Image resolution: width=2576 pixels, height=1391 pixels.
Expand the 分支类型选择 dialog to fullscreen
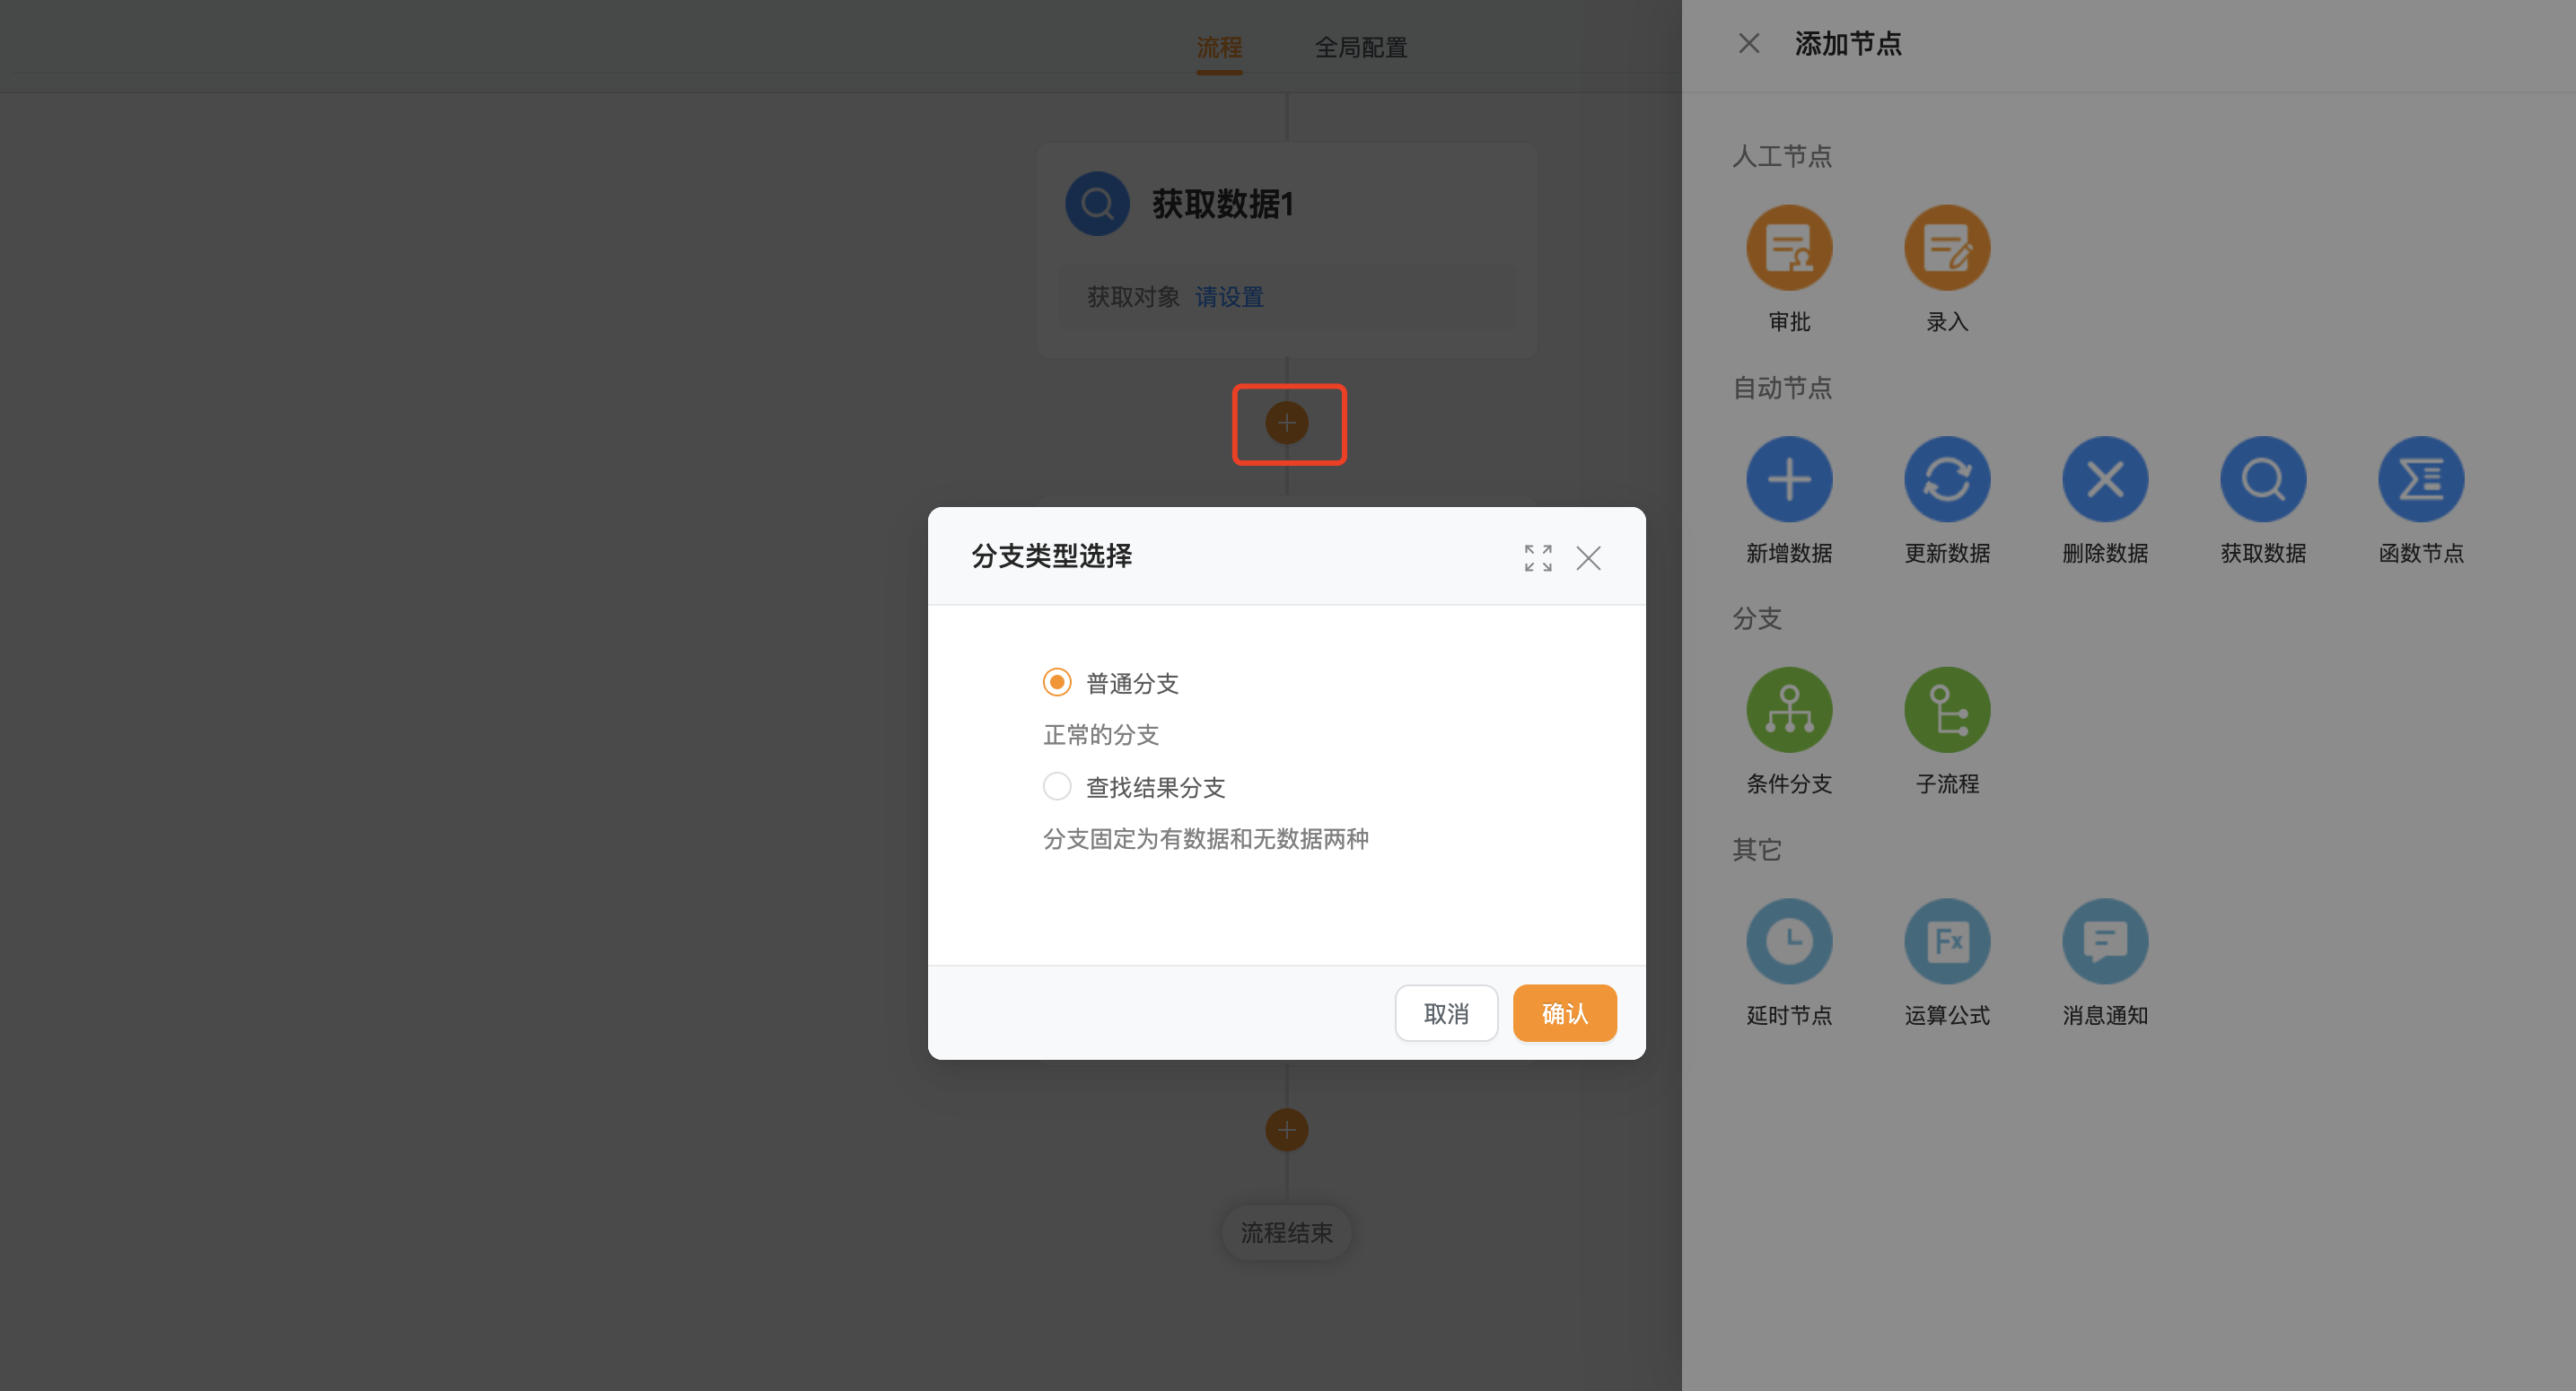[1538, 558]
